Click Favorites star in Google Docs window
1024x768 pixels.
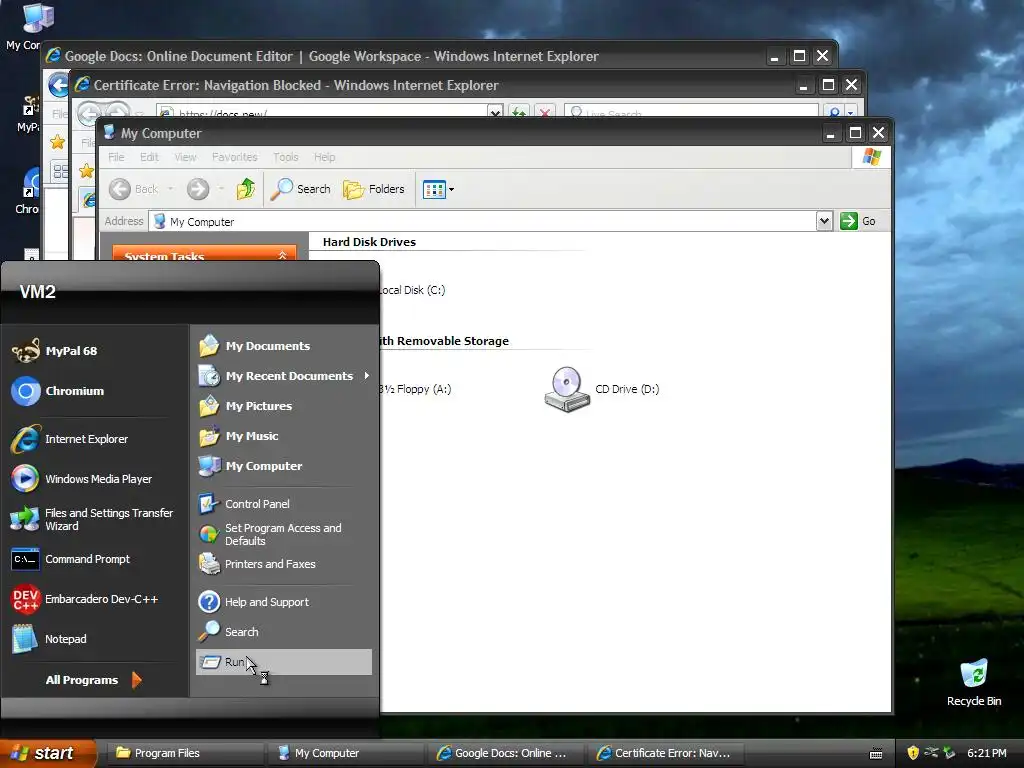(x=57, y=141)
